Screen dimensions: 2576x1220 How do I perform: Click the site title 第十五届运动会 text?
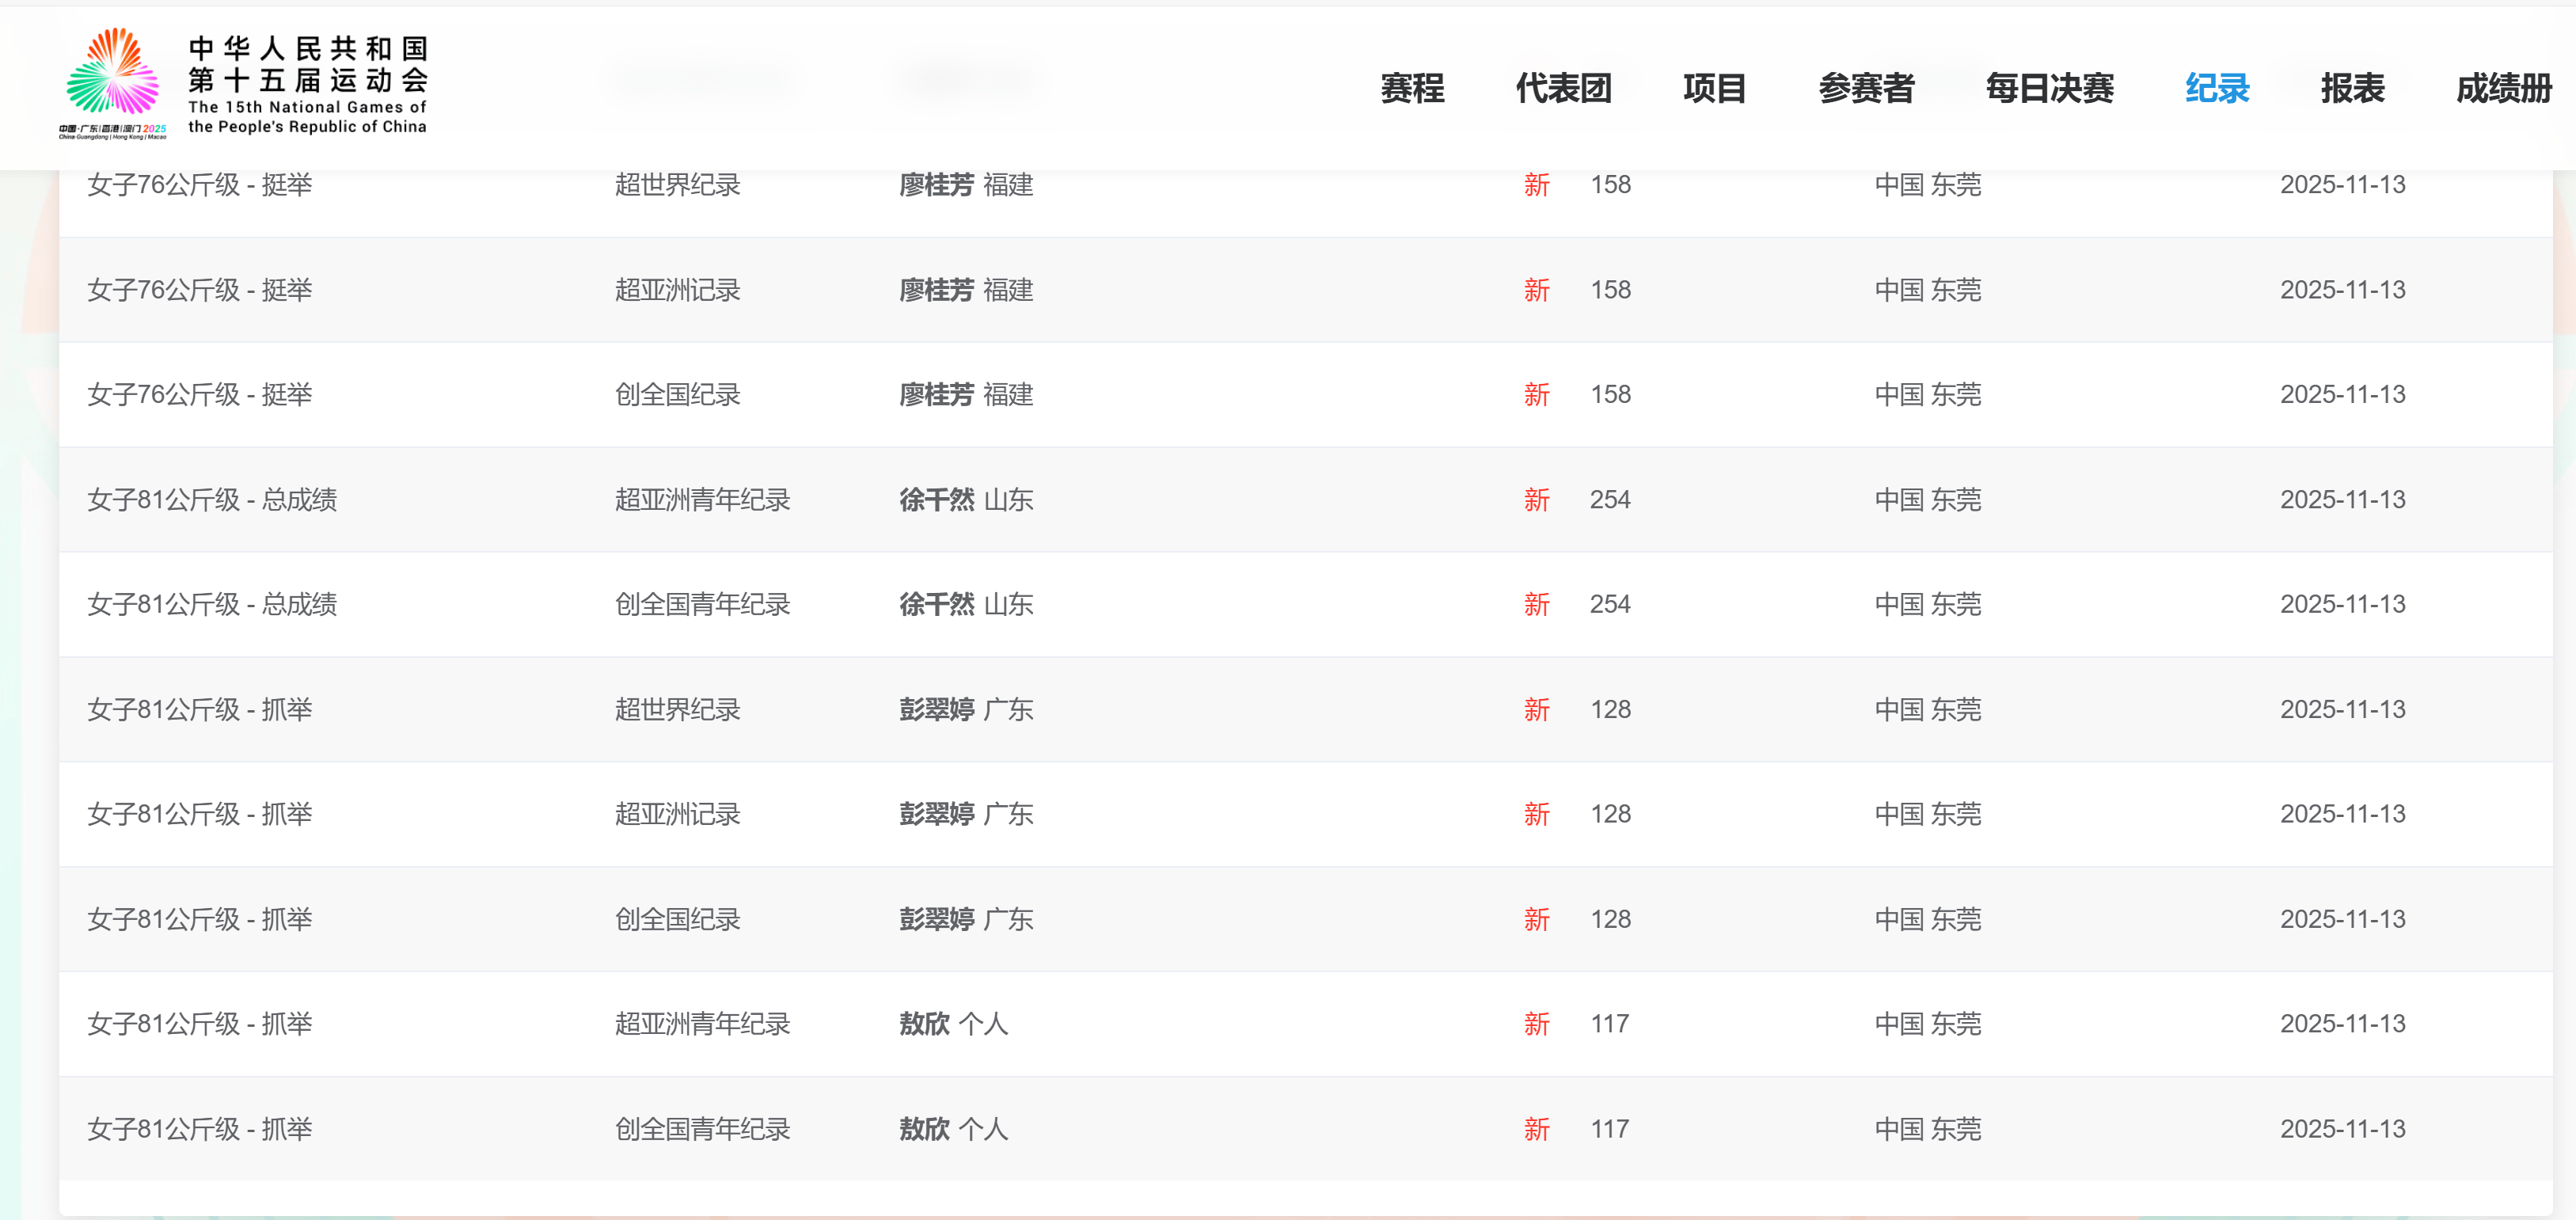(308, 80)
